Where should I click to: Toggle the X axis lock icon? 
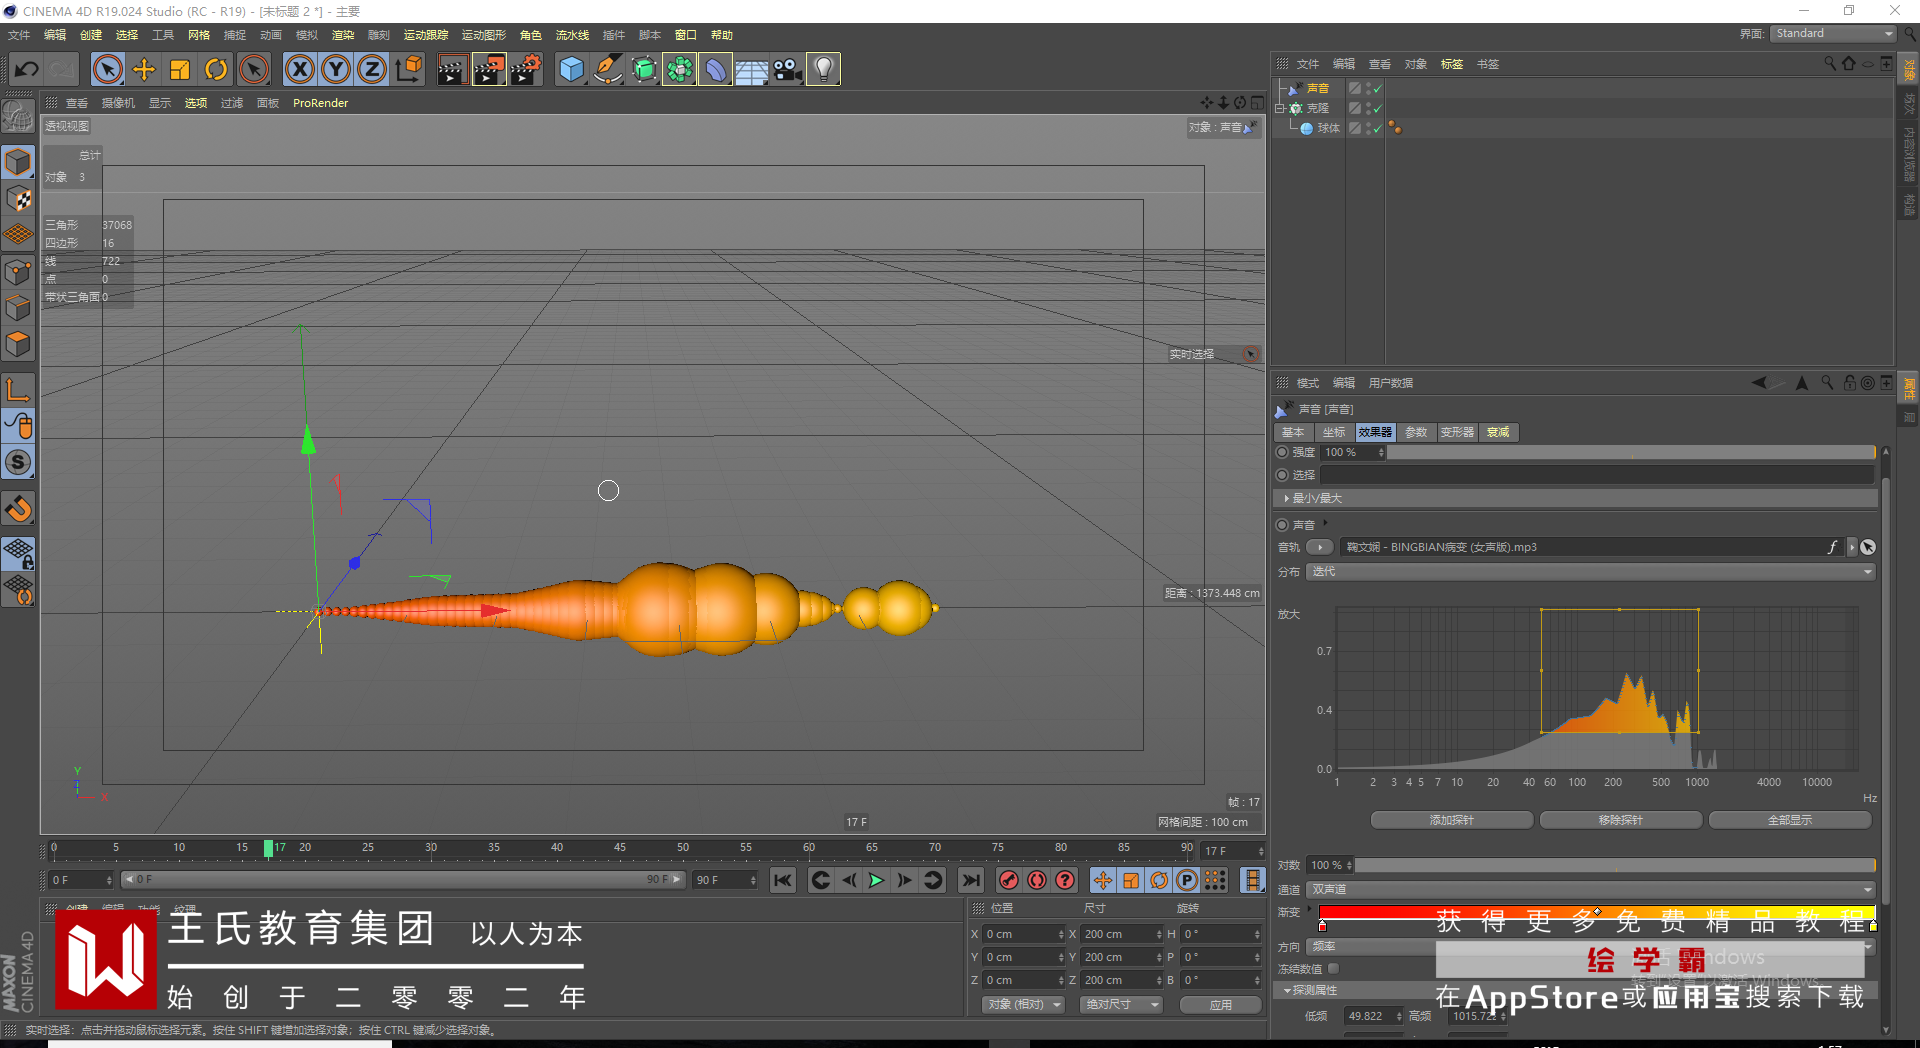click(x=300, y=69)
